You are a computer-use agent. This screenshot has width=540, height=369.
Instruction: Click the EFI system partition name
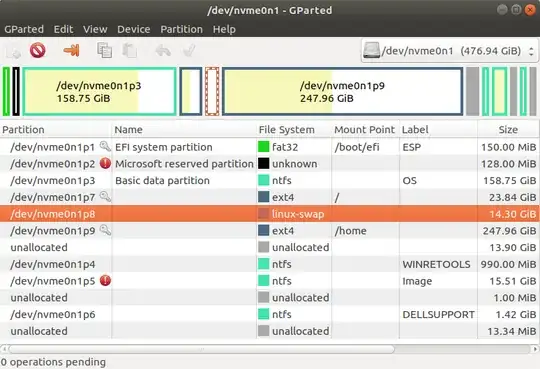coord(164,147)
